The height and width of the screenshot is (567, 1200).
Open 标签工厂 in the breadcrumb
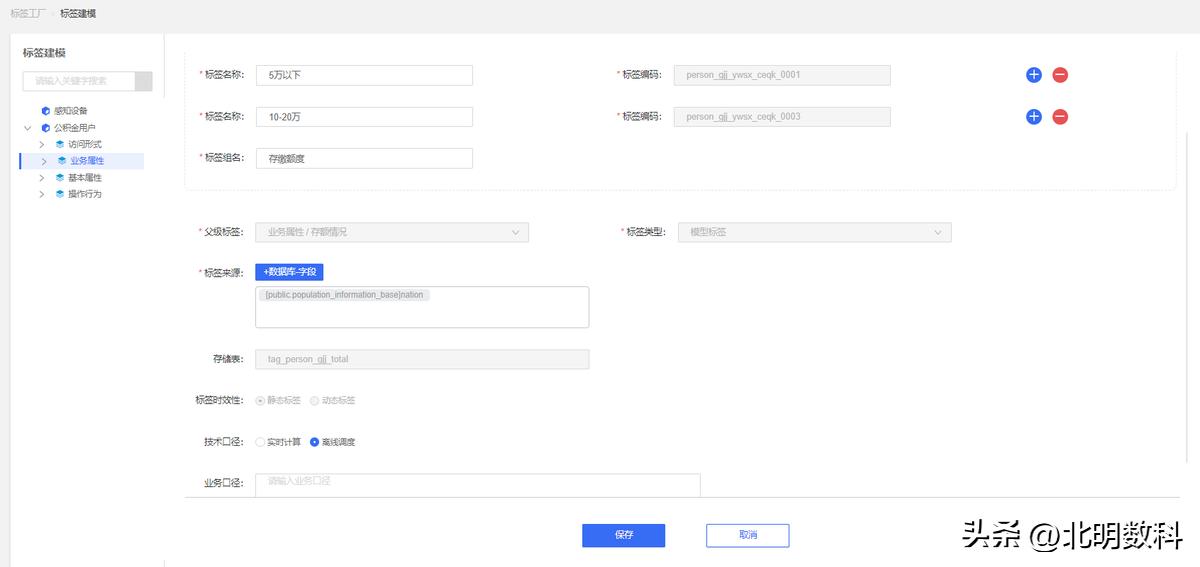(27, 14)
